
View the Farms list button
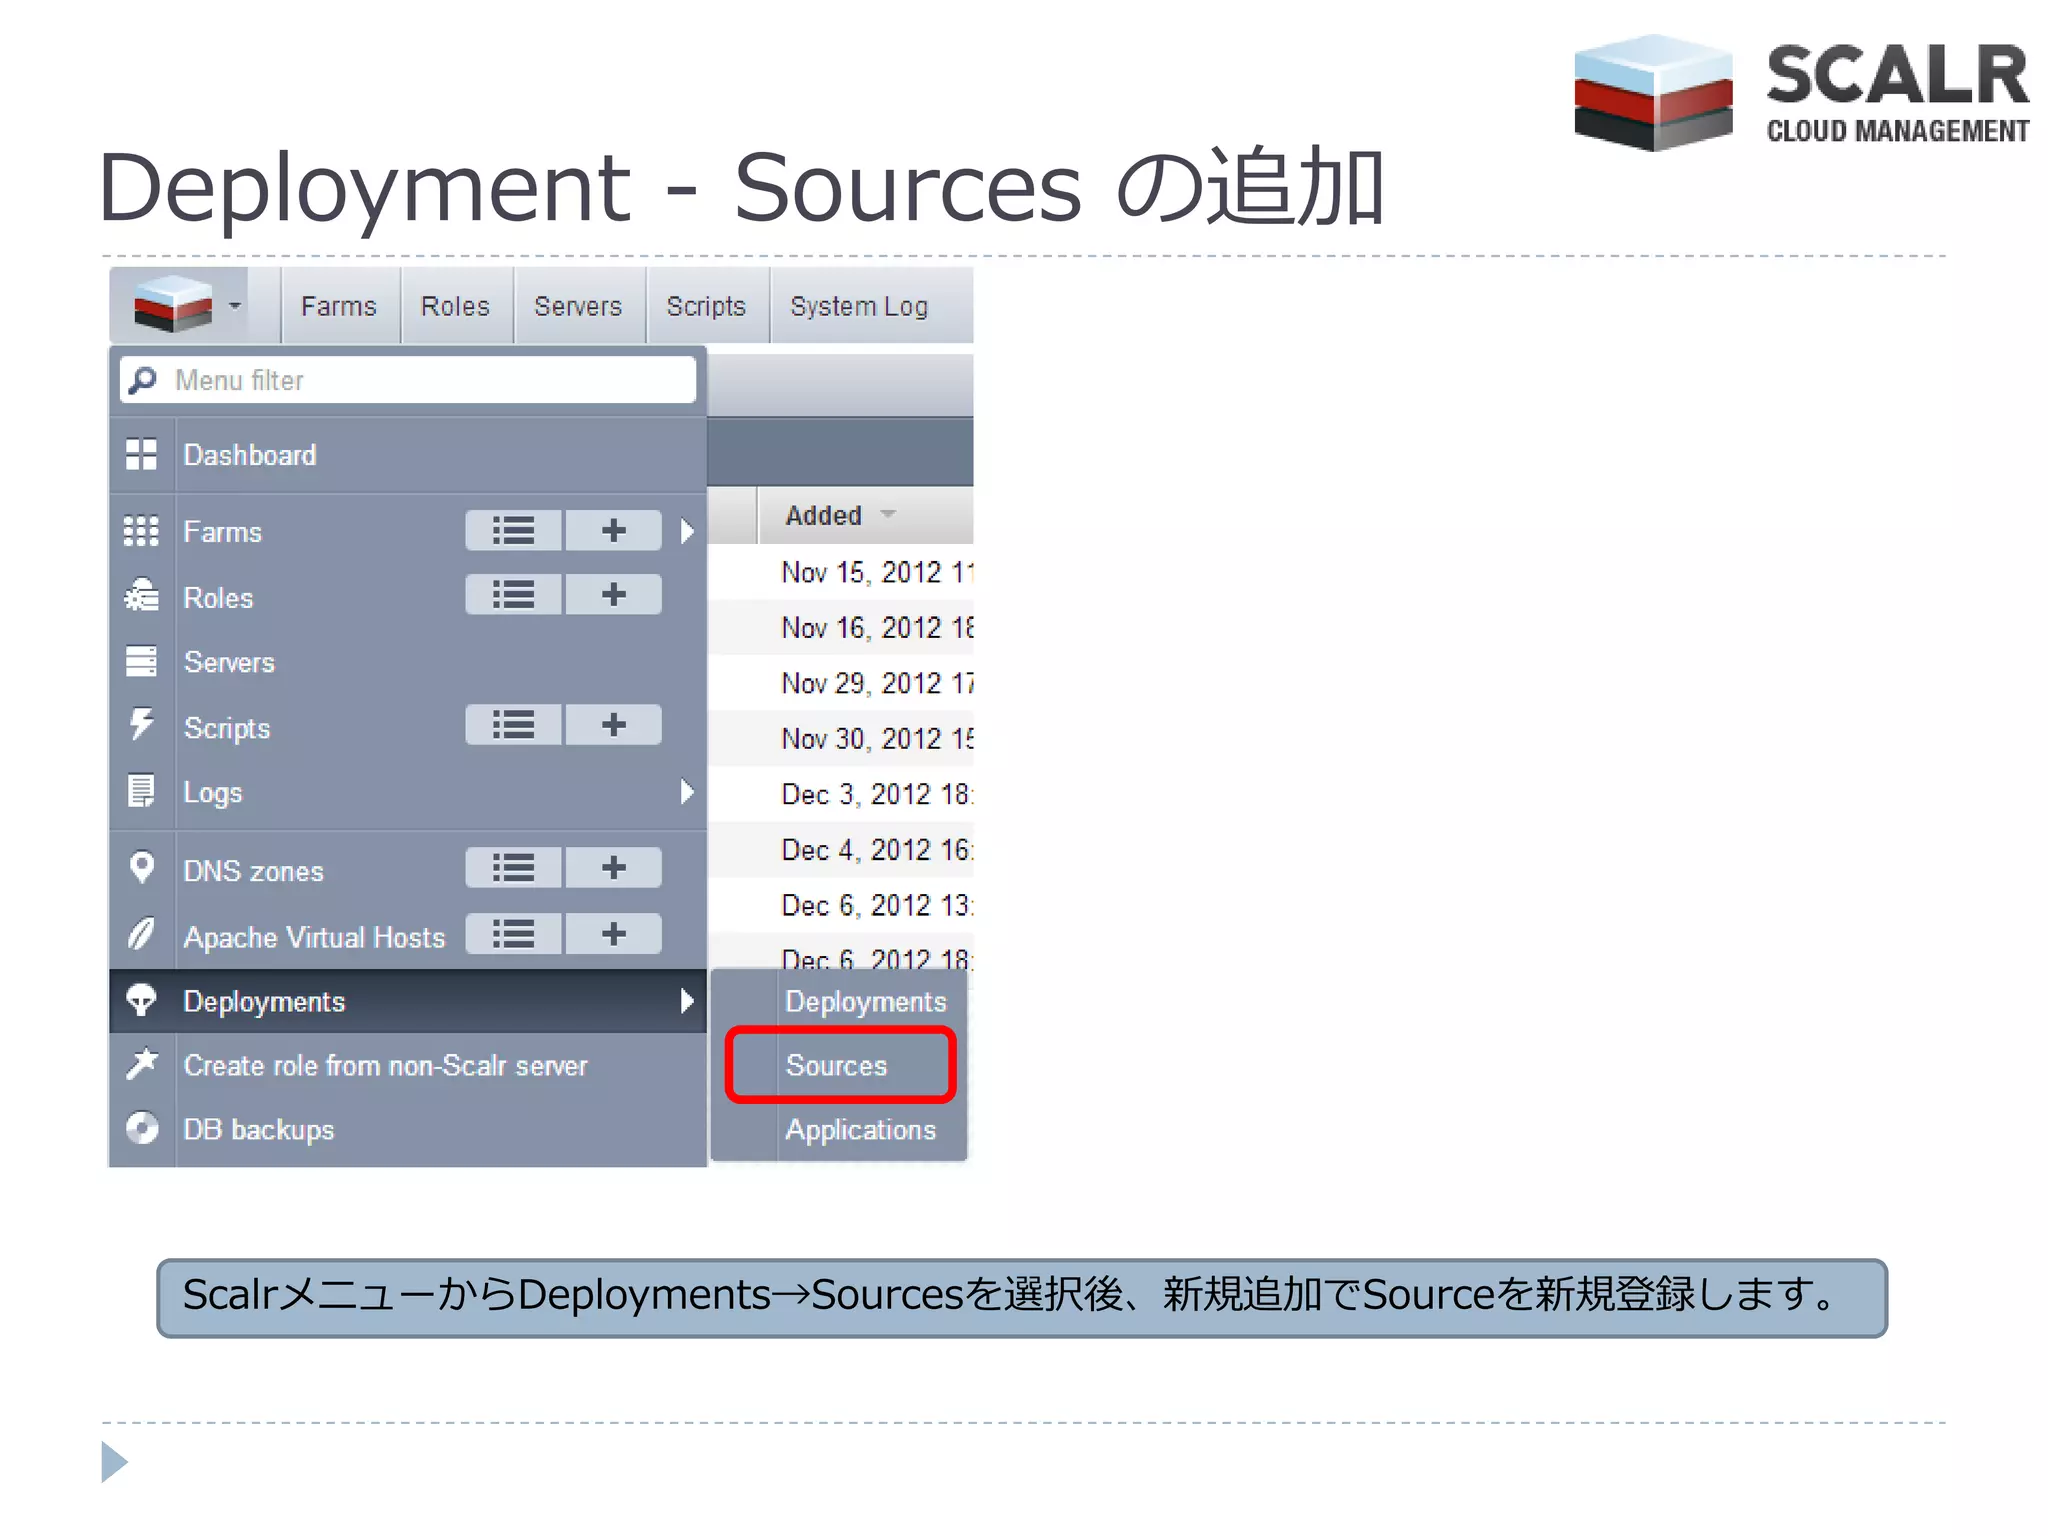[513, 530]
